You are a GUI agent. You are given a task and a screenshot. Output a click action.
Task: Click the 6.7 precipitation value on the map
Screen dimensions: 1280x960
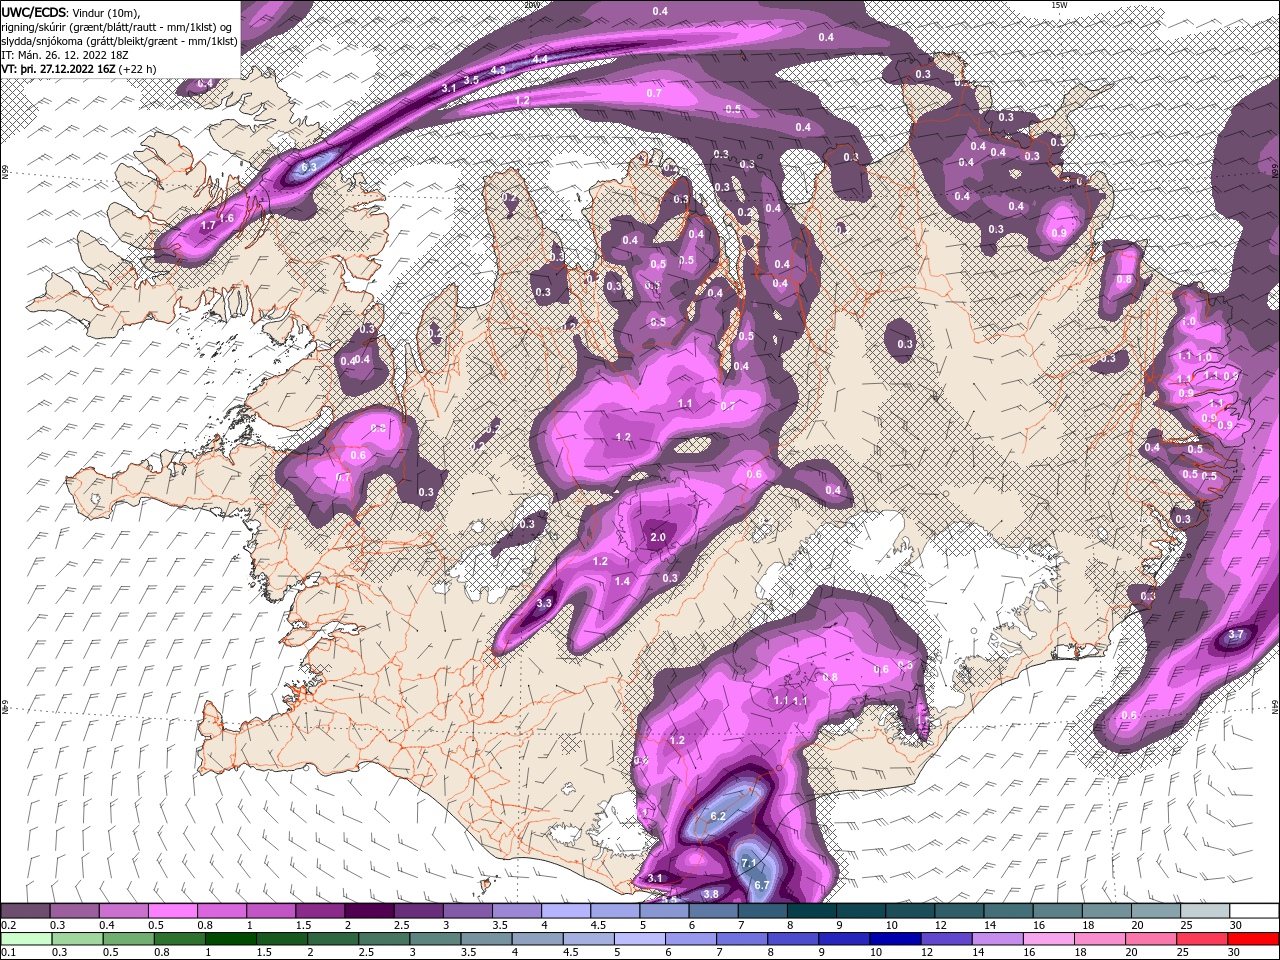(760, 885)
